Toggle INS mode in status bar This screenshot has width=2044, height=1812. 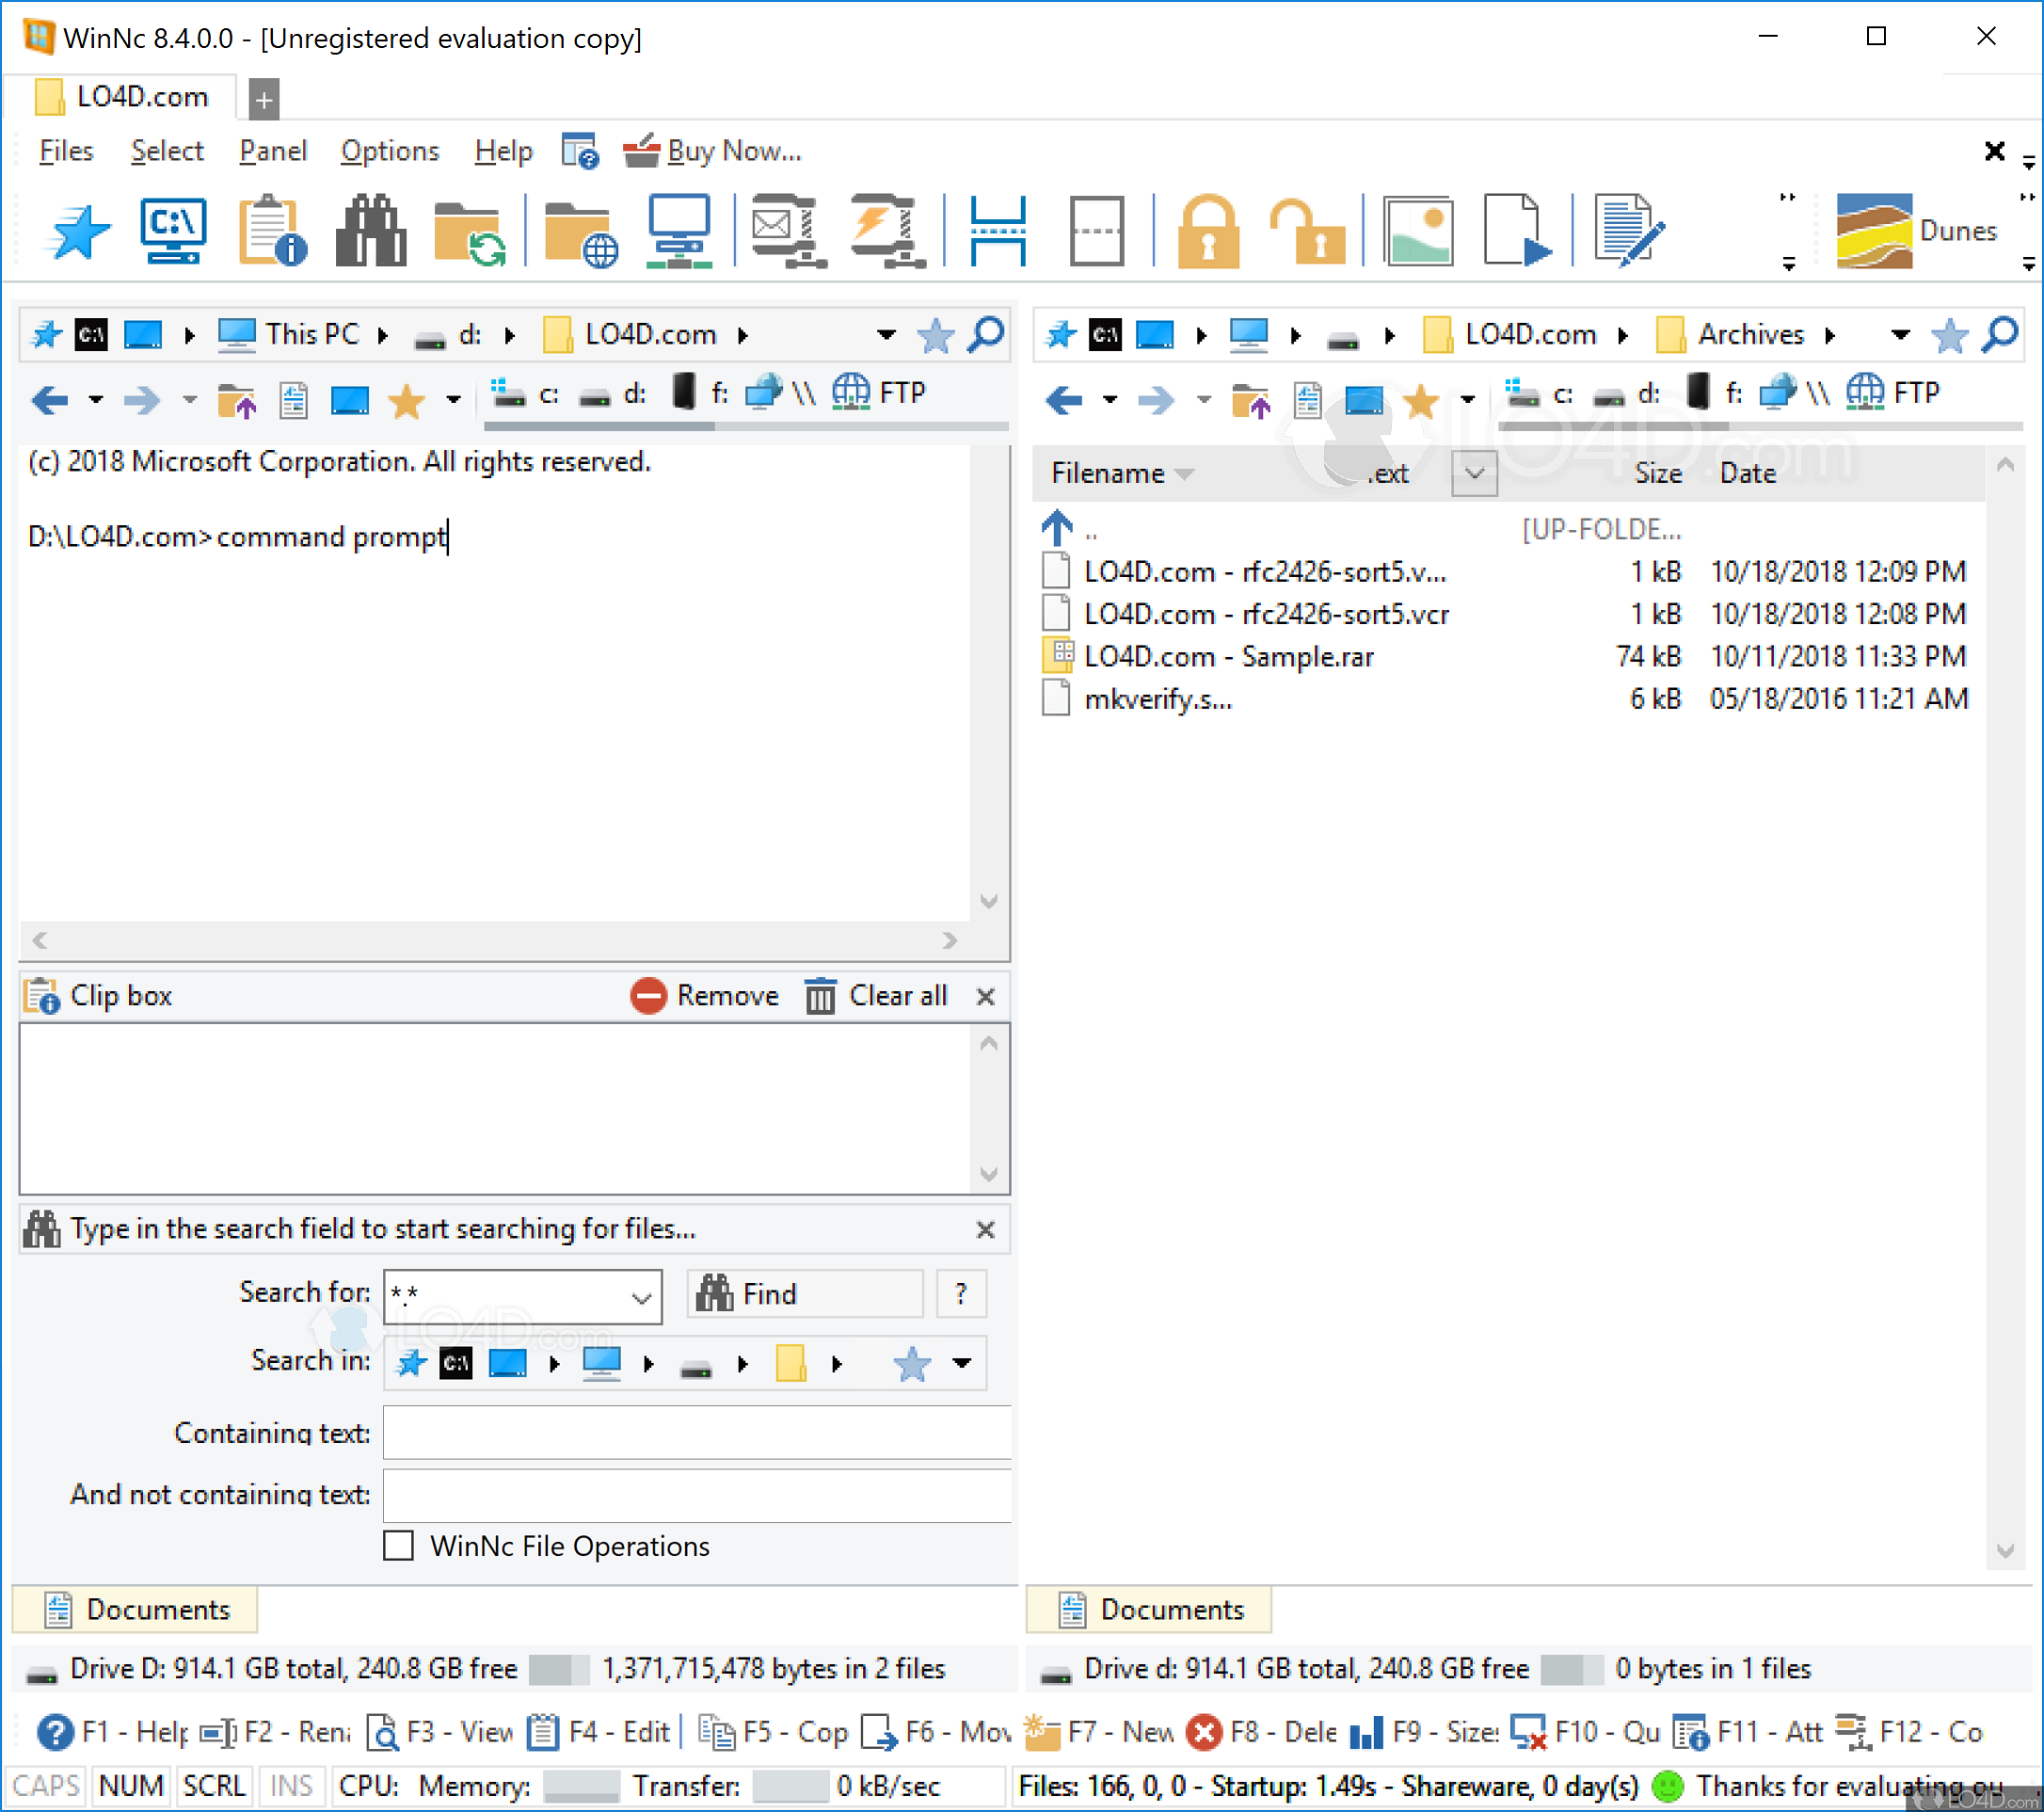pos(291,1786)
